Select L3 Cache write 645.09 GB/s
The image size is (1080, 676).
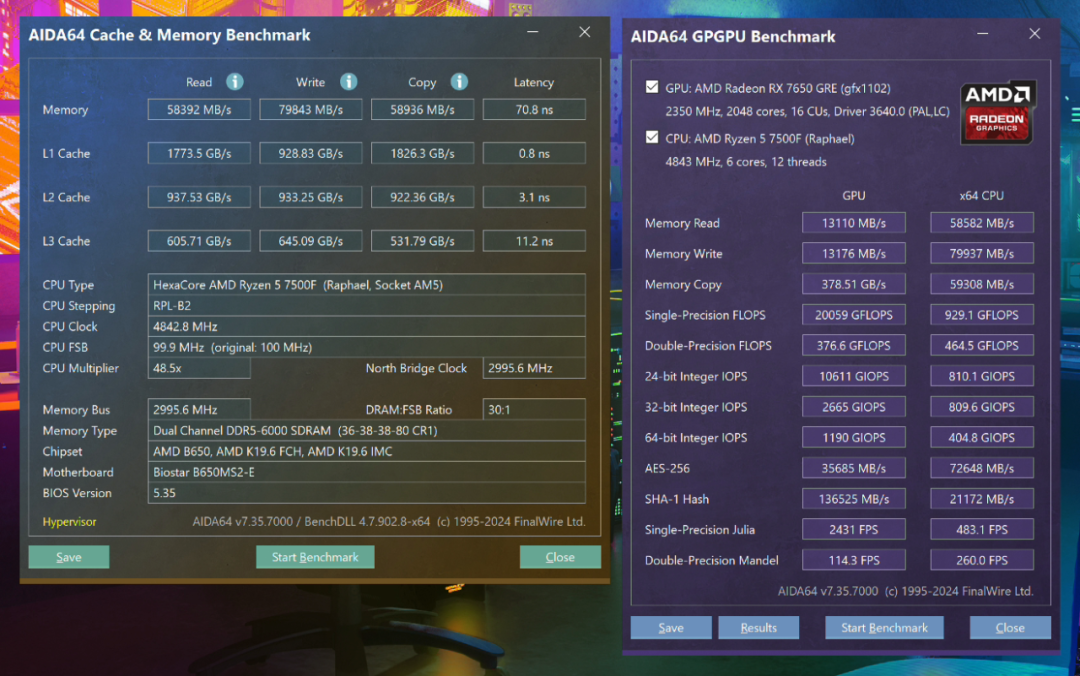[x=311, y=241]
